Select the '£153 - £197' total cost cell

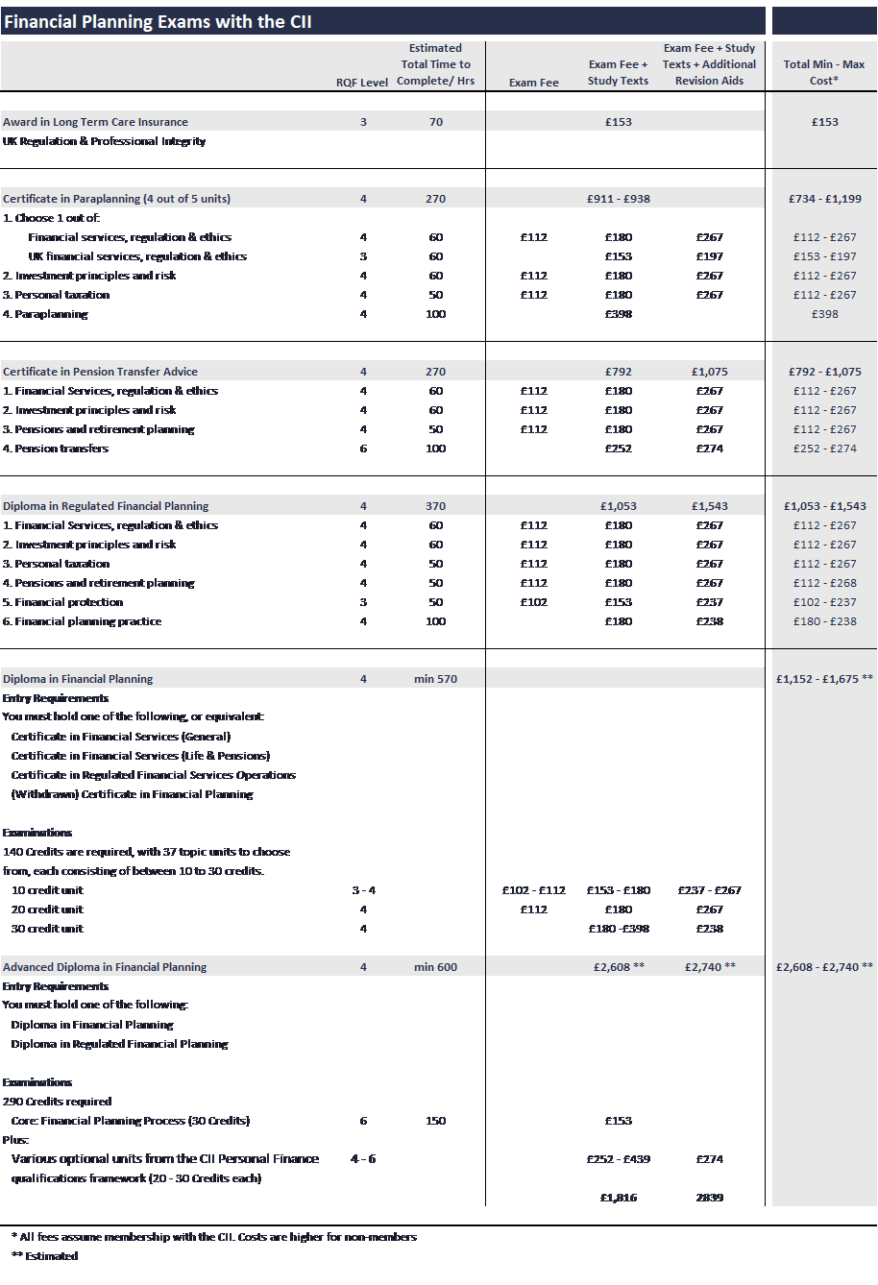pos(824,257)
